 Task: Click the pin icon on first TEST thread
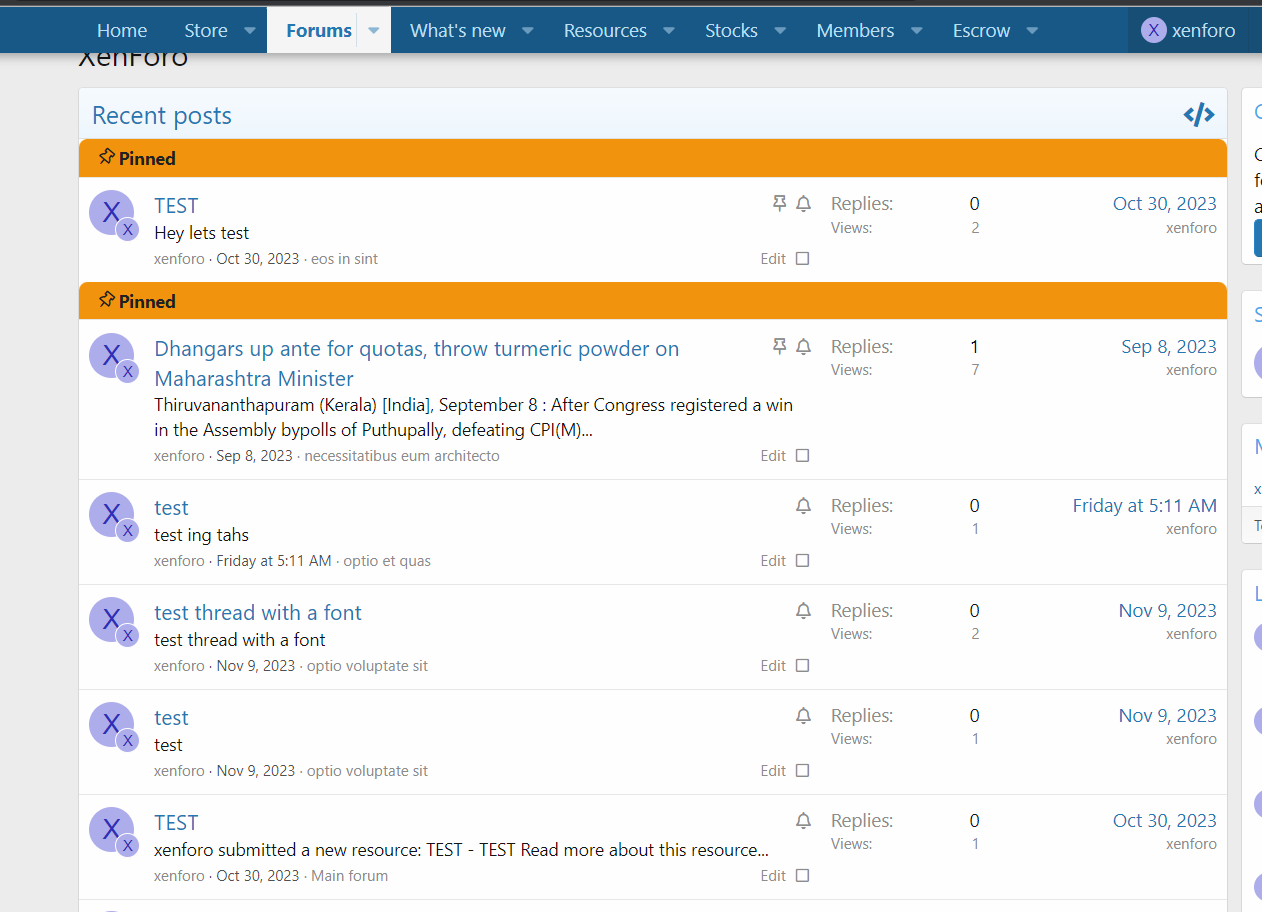click(x=780, y=204)
